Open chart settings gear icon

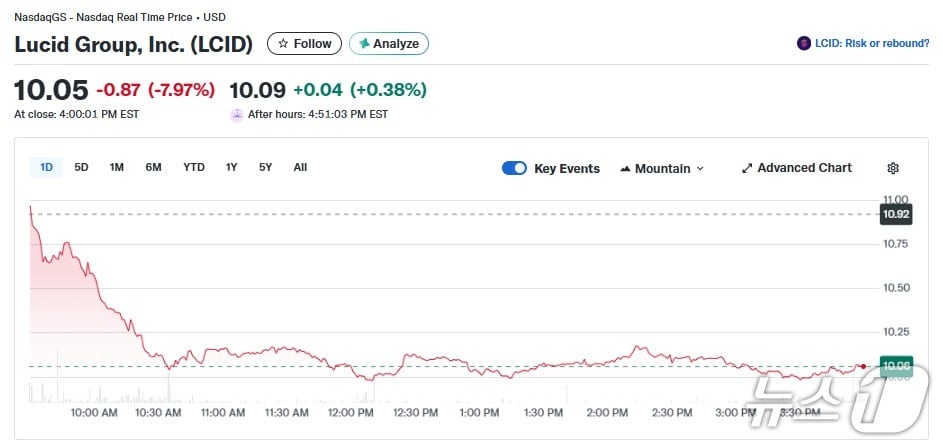coord(893,168)
